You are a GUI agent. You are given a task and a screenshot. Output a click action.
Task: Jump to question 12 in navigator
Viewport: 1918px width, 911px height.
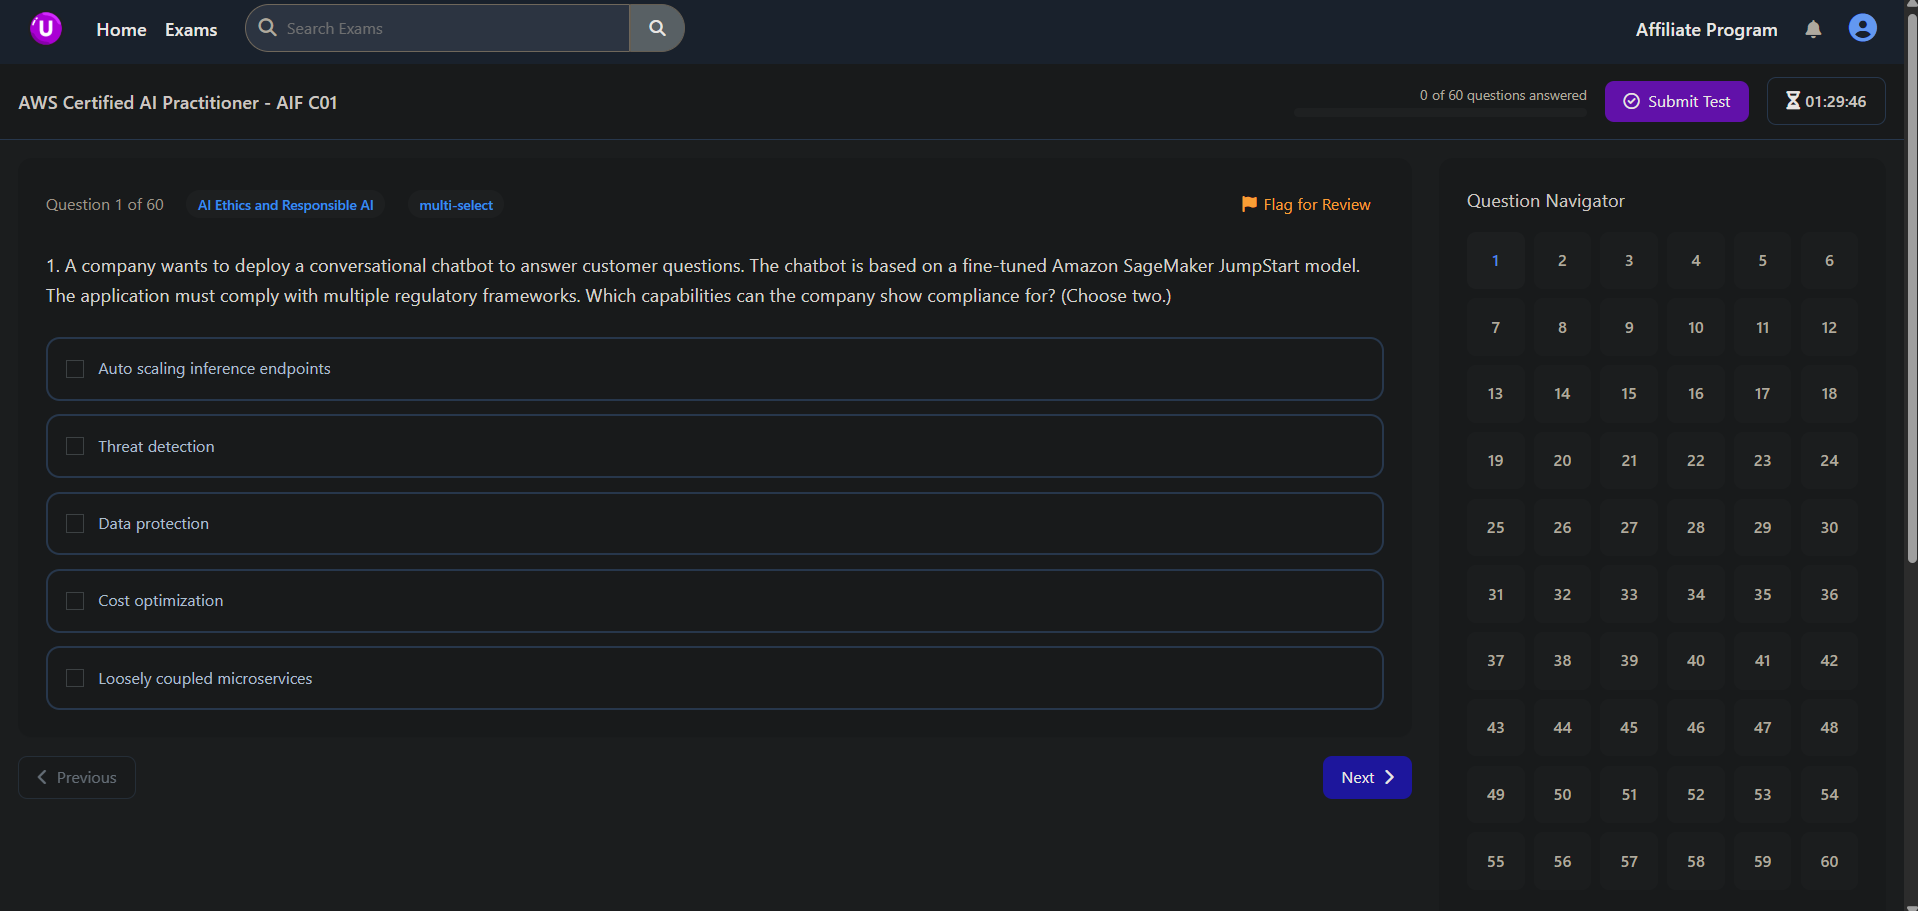tap(1829, 327)
